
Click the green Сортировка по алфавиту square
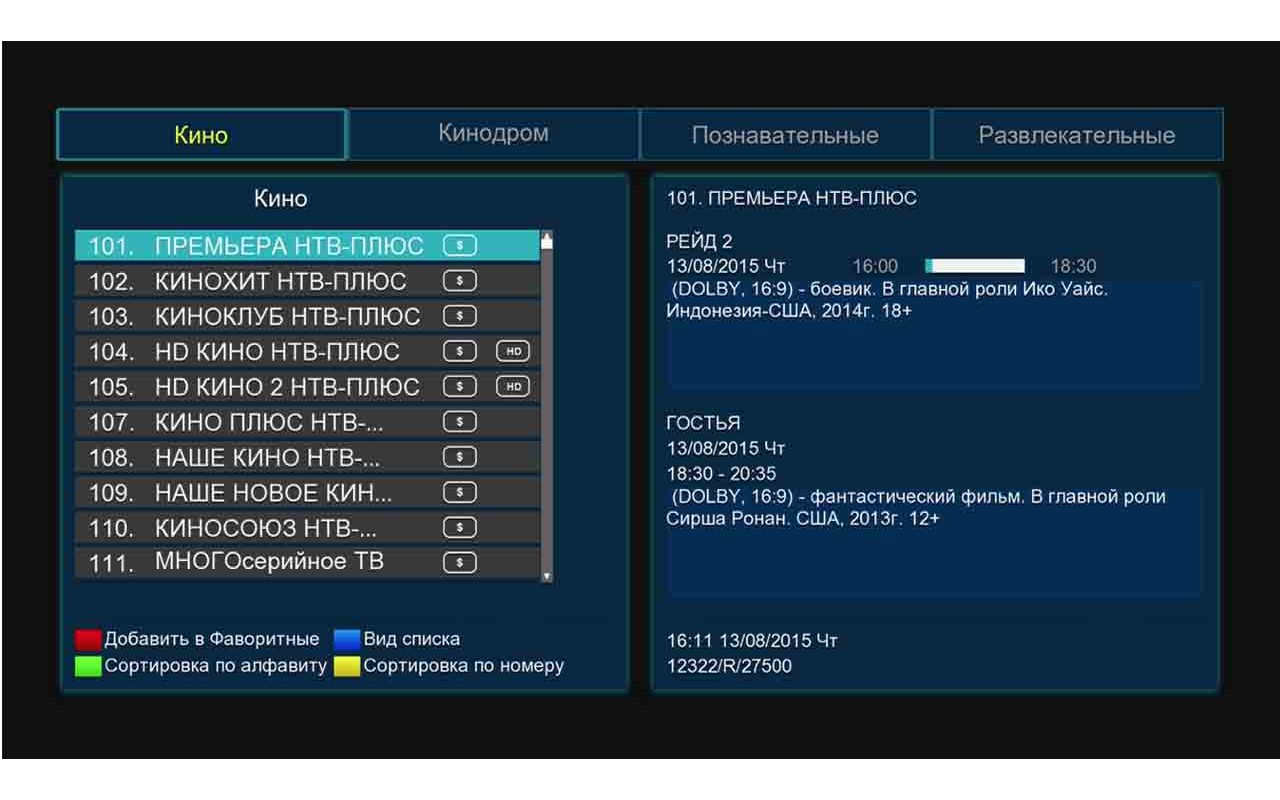(88, 666)
